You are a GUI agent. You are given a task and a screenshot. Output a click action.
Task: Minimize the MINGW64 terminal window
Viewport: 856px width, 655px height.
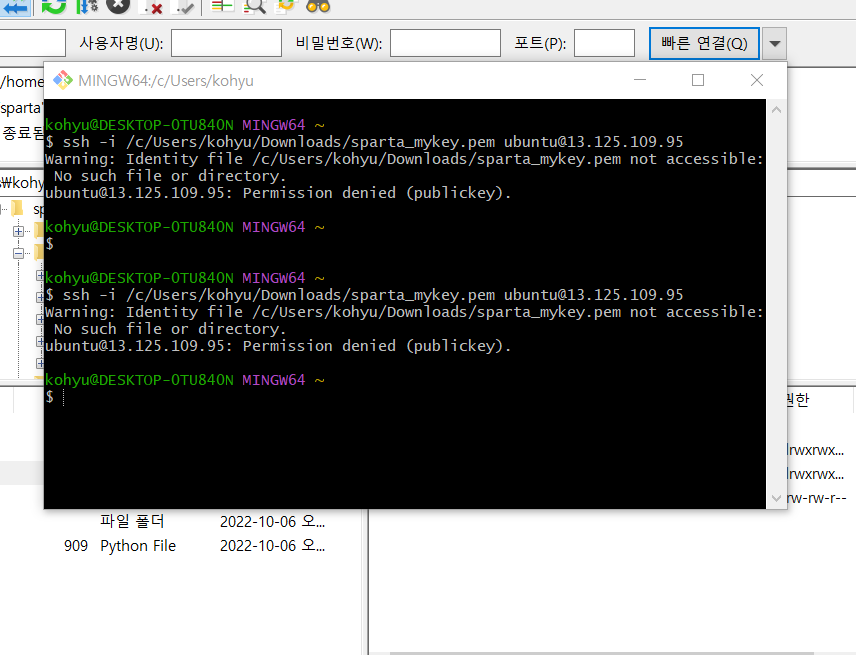(640, 80)
